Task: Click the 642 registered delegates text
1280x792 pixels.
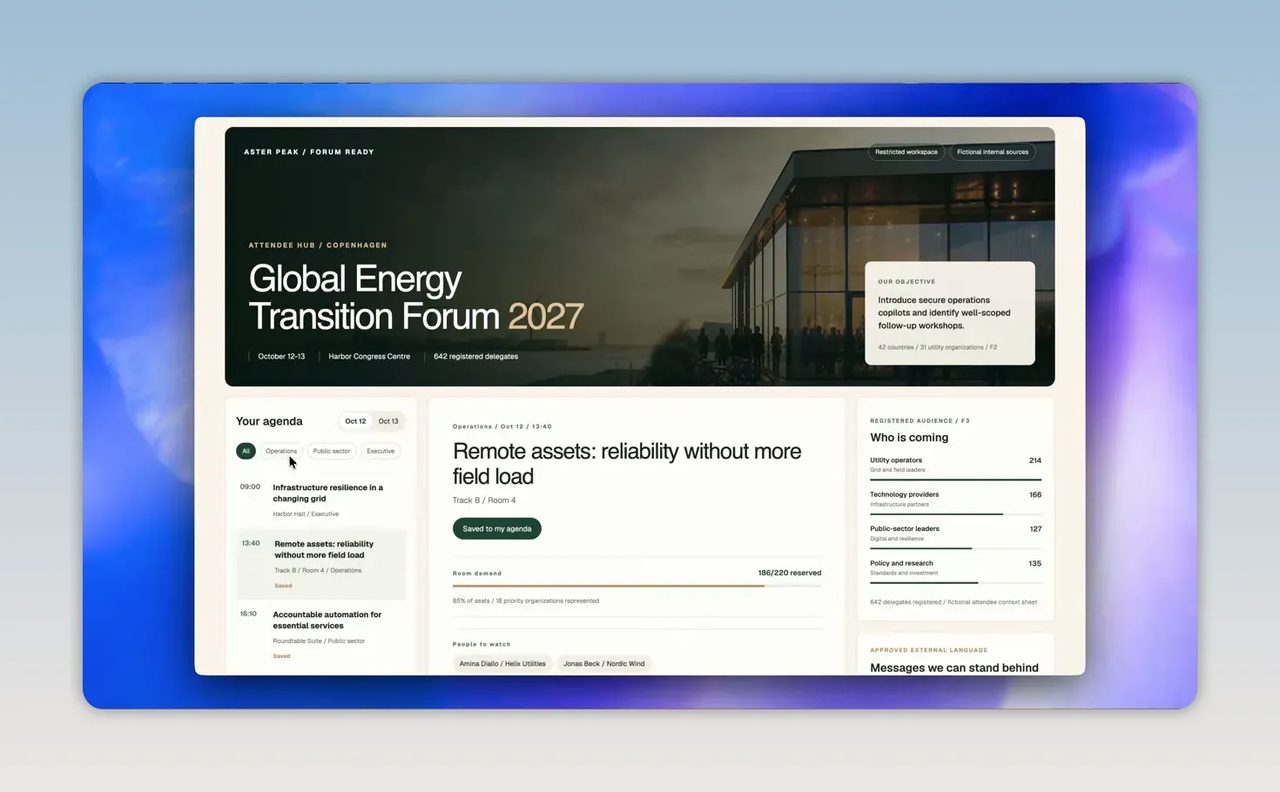Action: (476, 356)
